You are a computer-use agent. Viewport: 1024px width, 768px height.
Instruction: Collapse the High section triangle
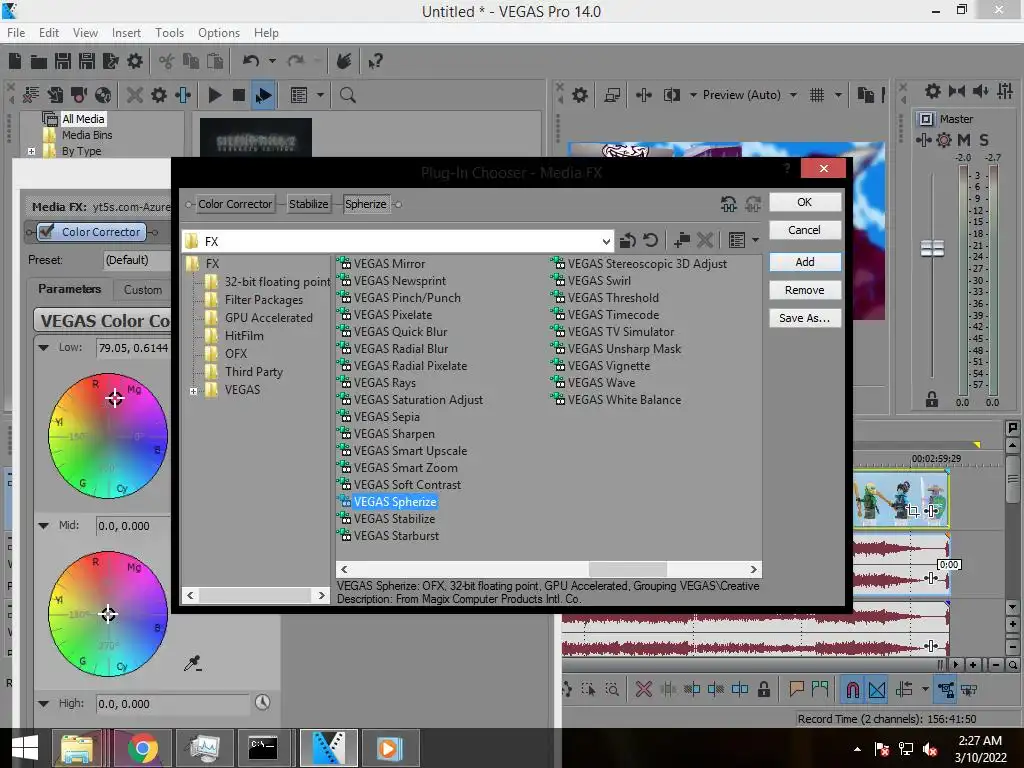coord(43,703)
